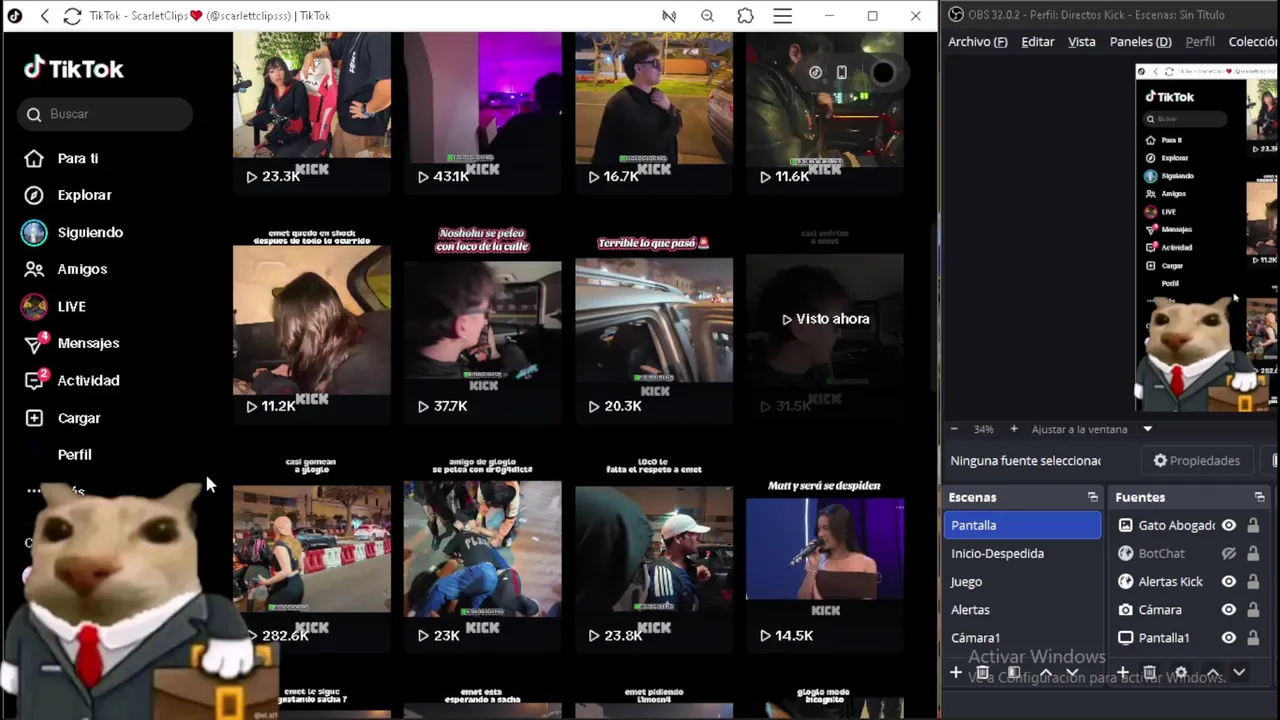The width and height of the screenshot is (1280, 720).
Task: Click the Propiedades button in OBS
Action: coord(1196,461)
